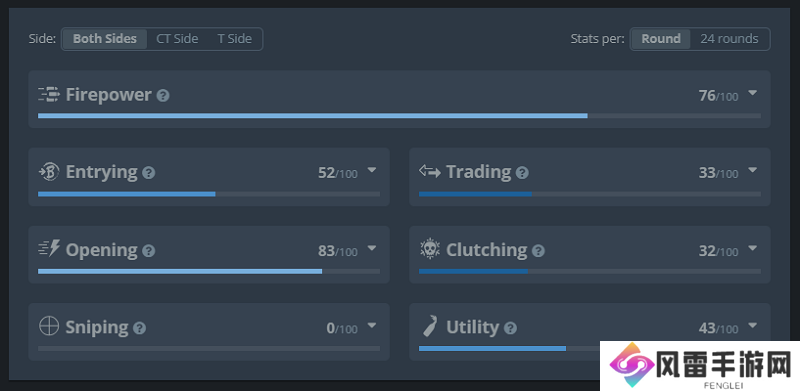Select the CT Side filter

[x=177, y=39]
